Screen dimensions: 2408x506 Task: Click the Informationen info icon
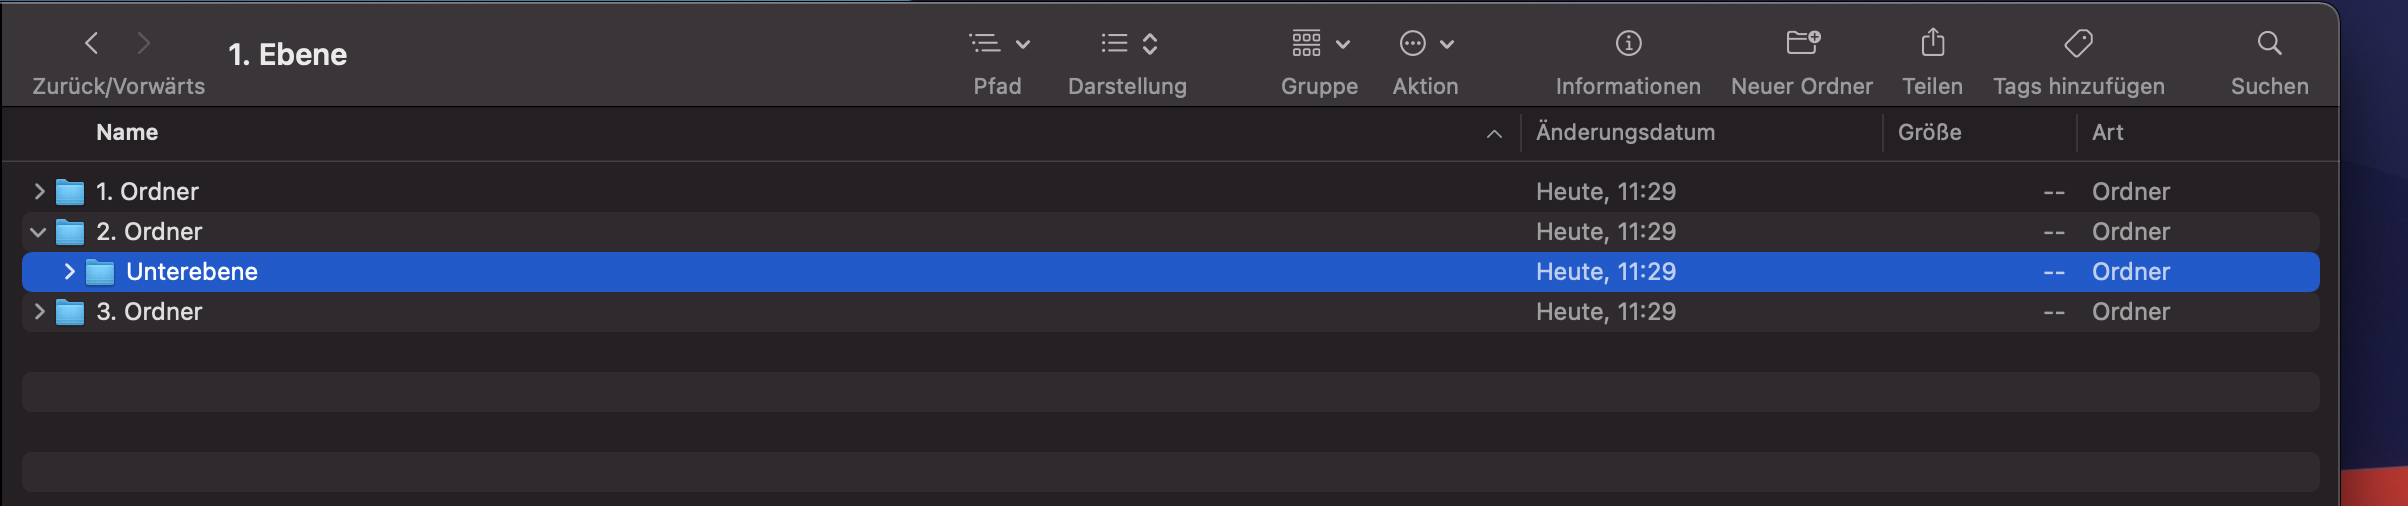[1628, 43]
